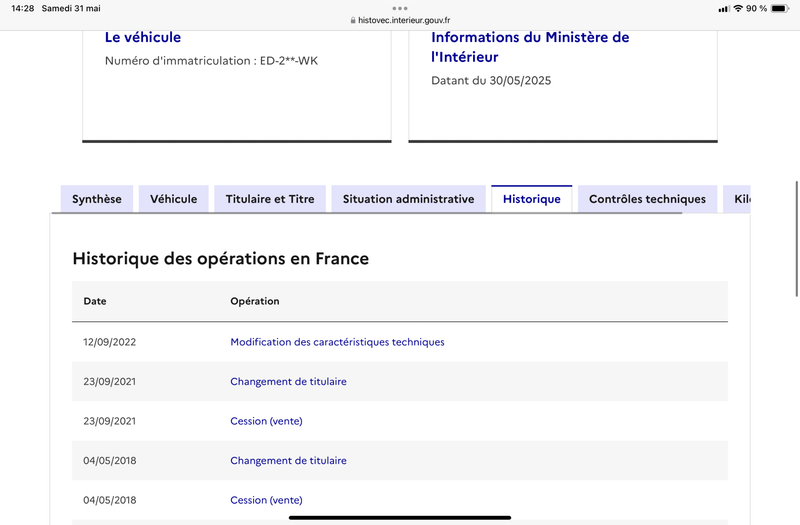Click the Date column header
Screen dimensions: 800x525
click(x=95, y=301)
